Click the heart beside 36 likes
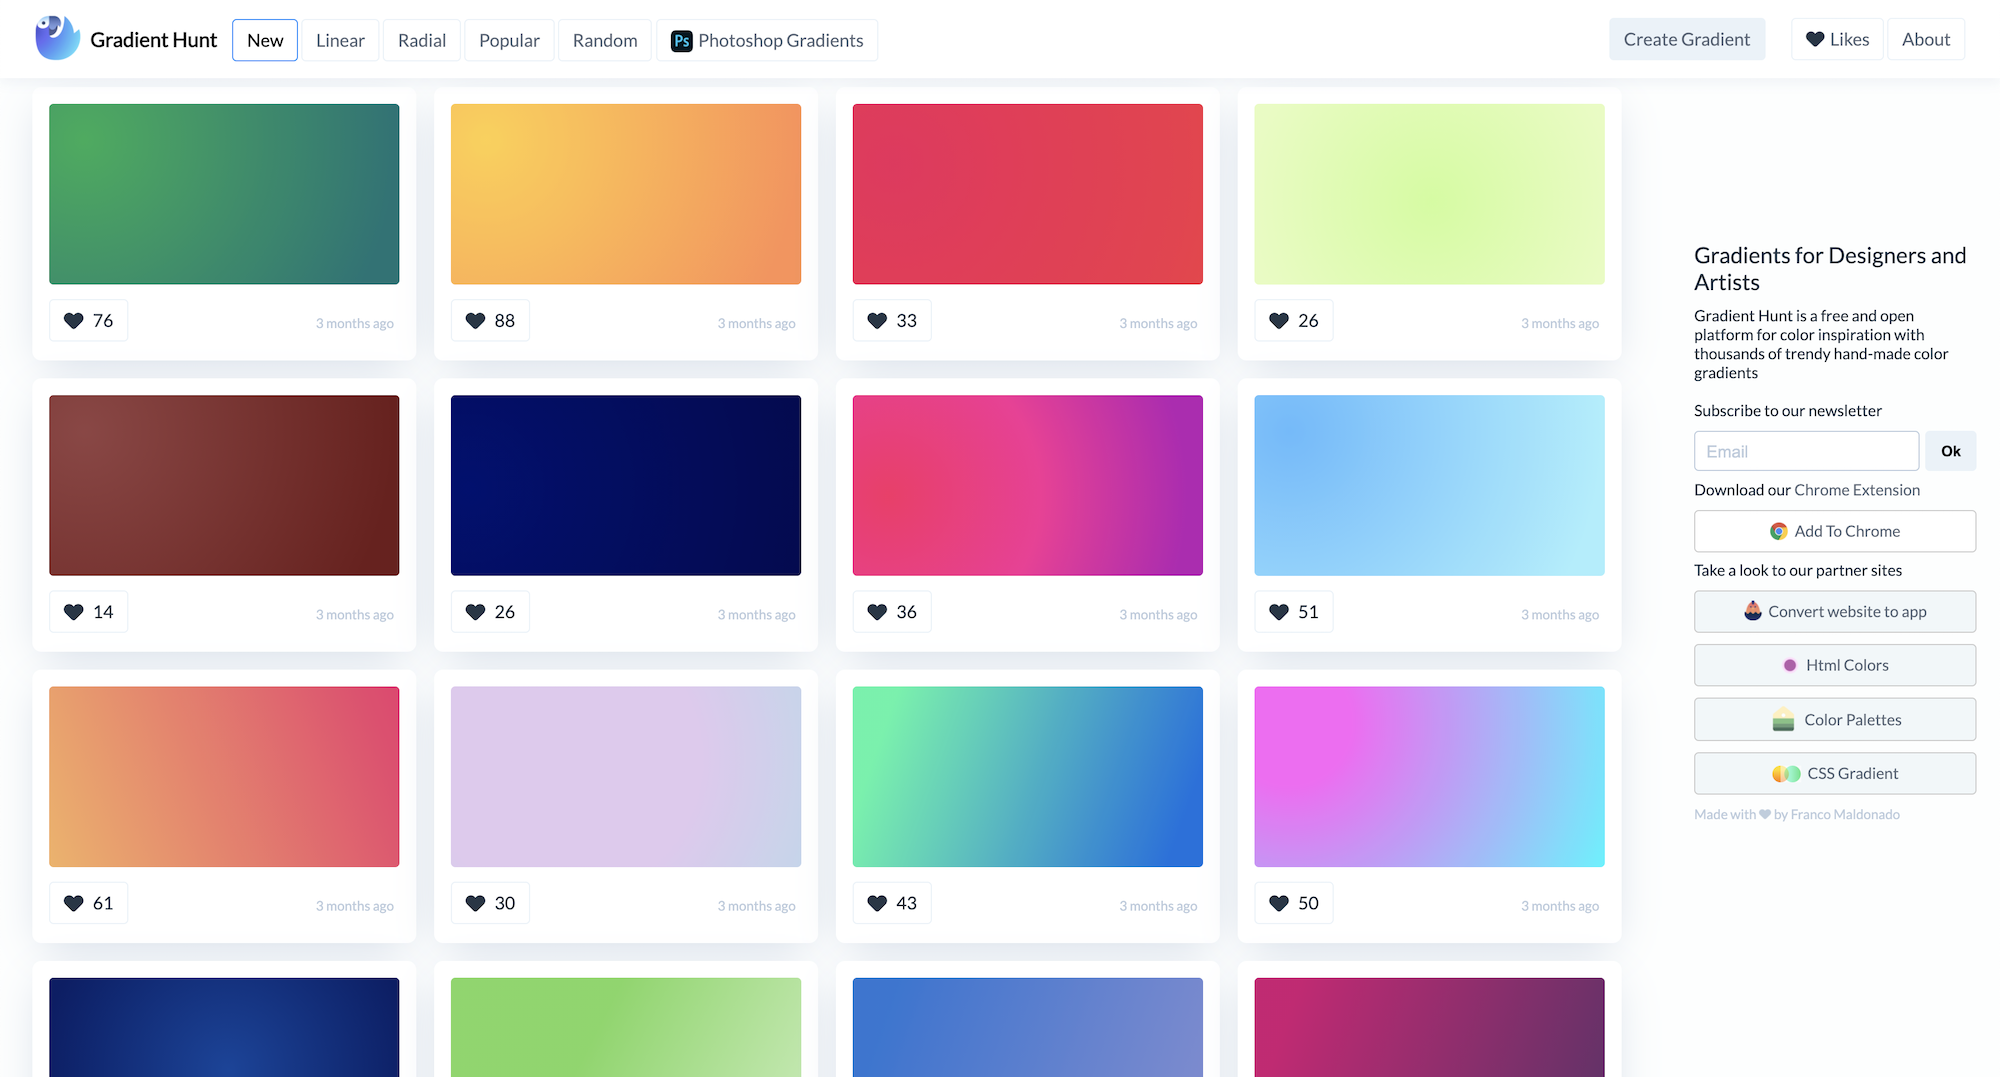This screenshot has height=1077, width=2000. [877, 612]
